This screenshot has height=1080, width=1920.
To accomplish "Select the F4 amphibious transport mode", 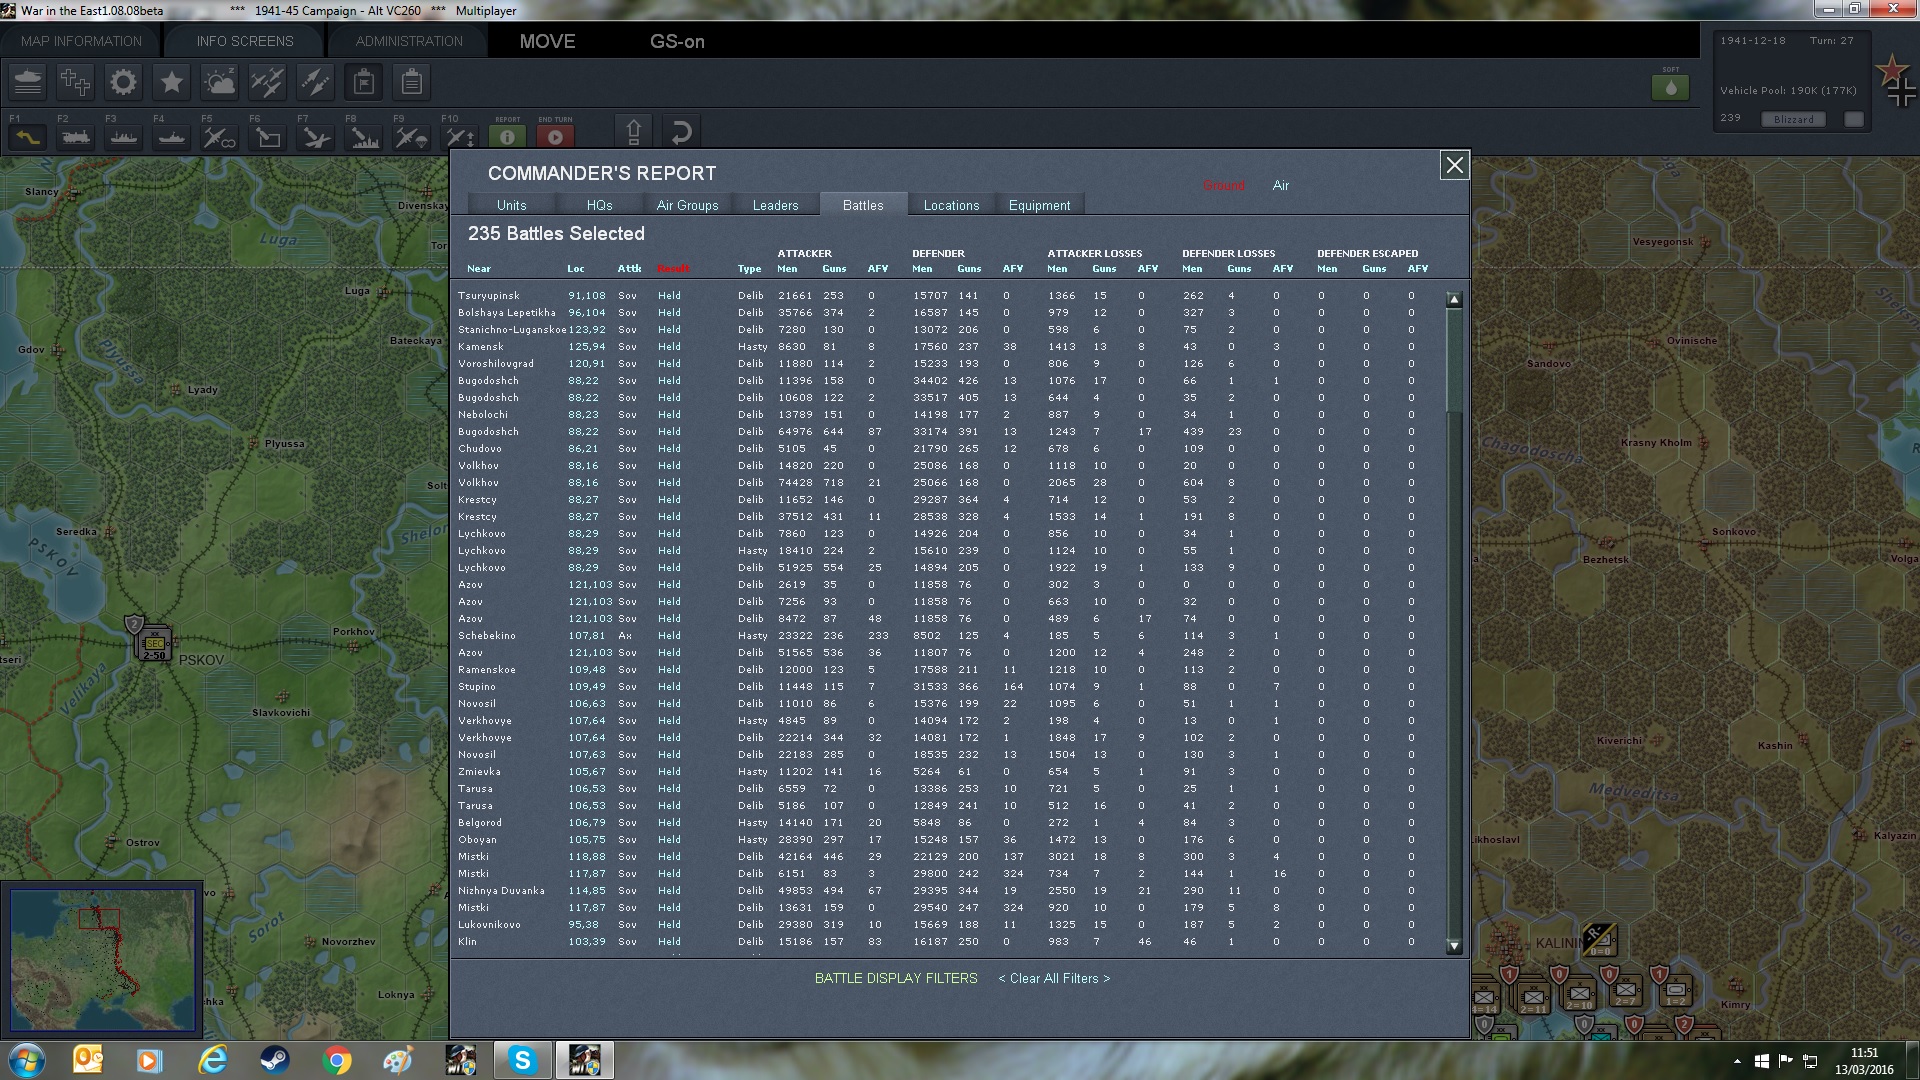I will [172, 137].
